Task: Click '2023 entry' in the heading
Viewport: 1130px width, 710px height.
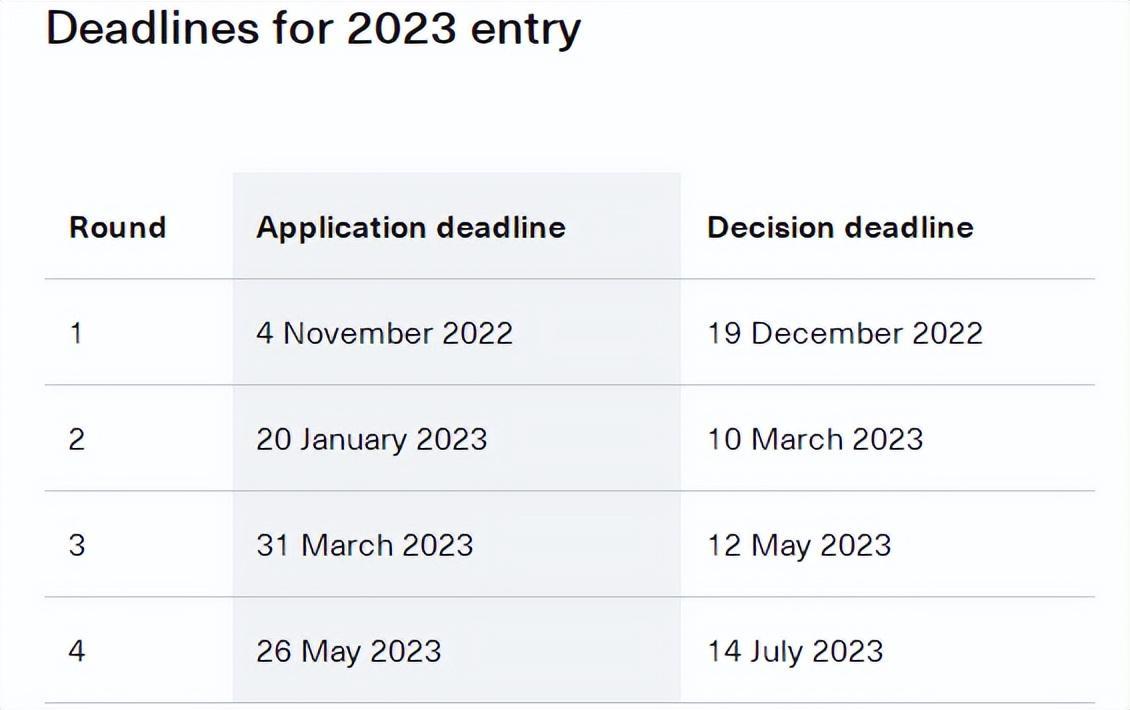Action: (x=463, y=30)
